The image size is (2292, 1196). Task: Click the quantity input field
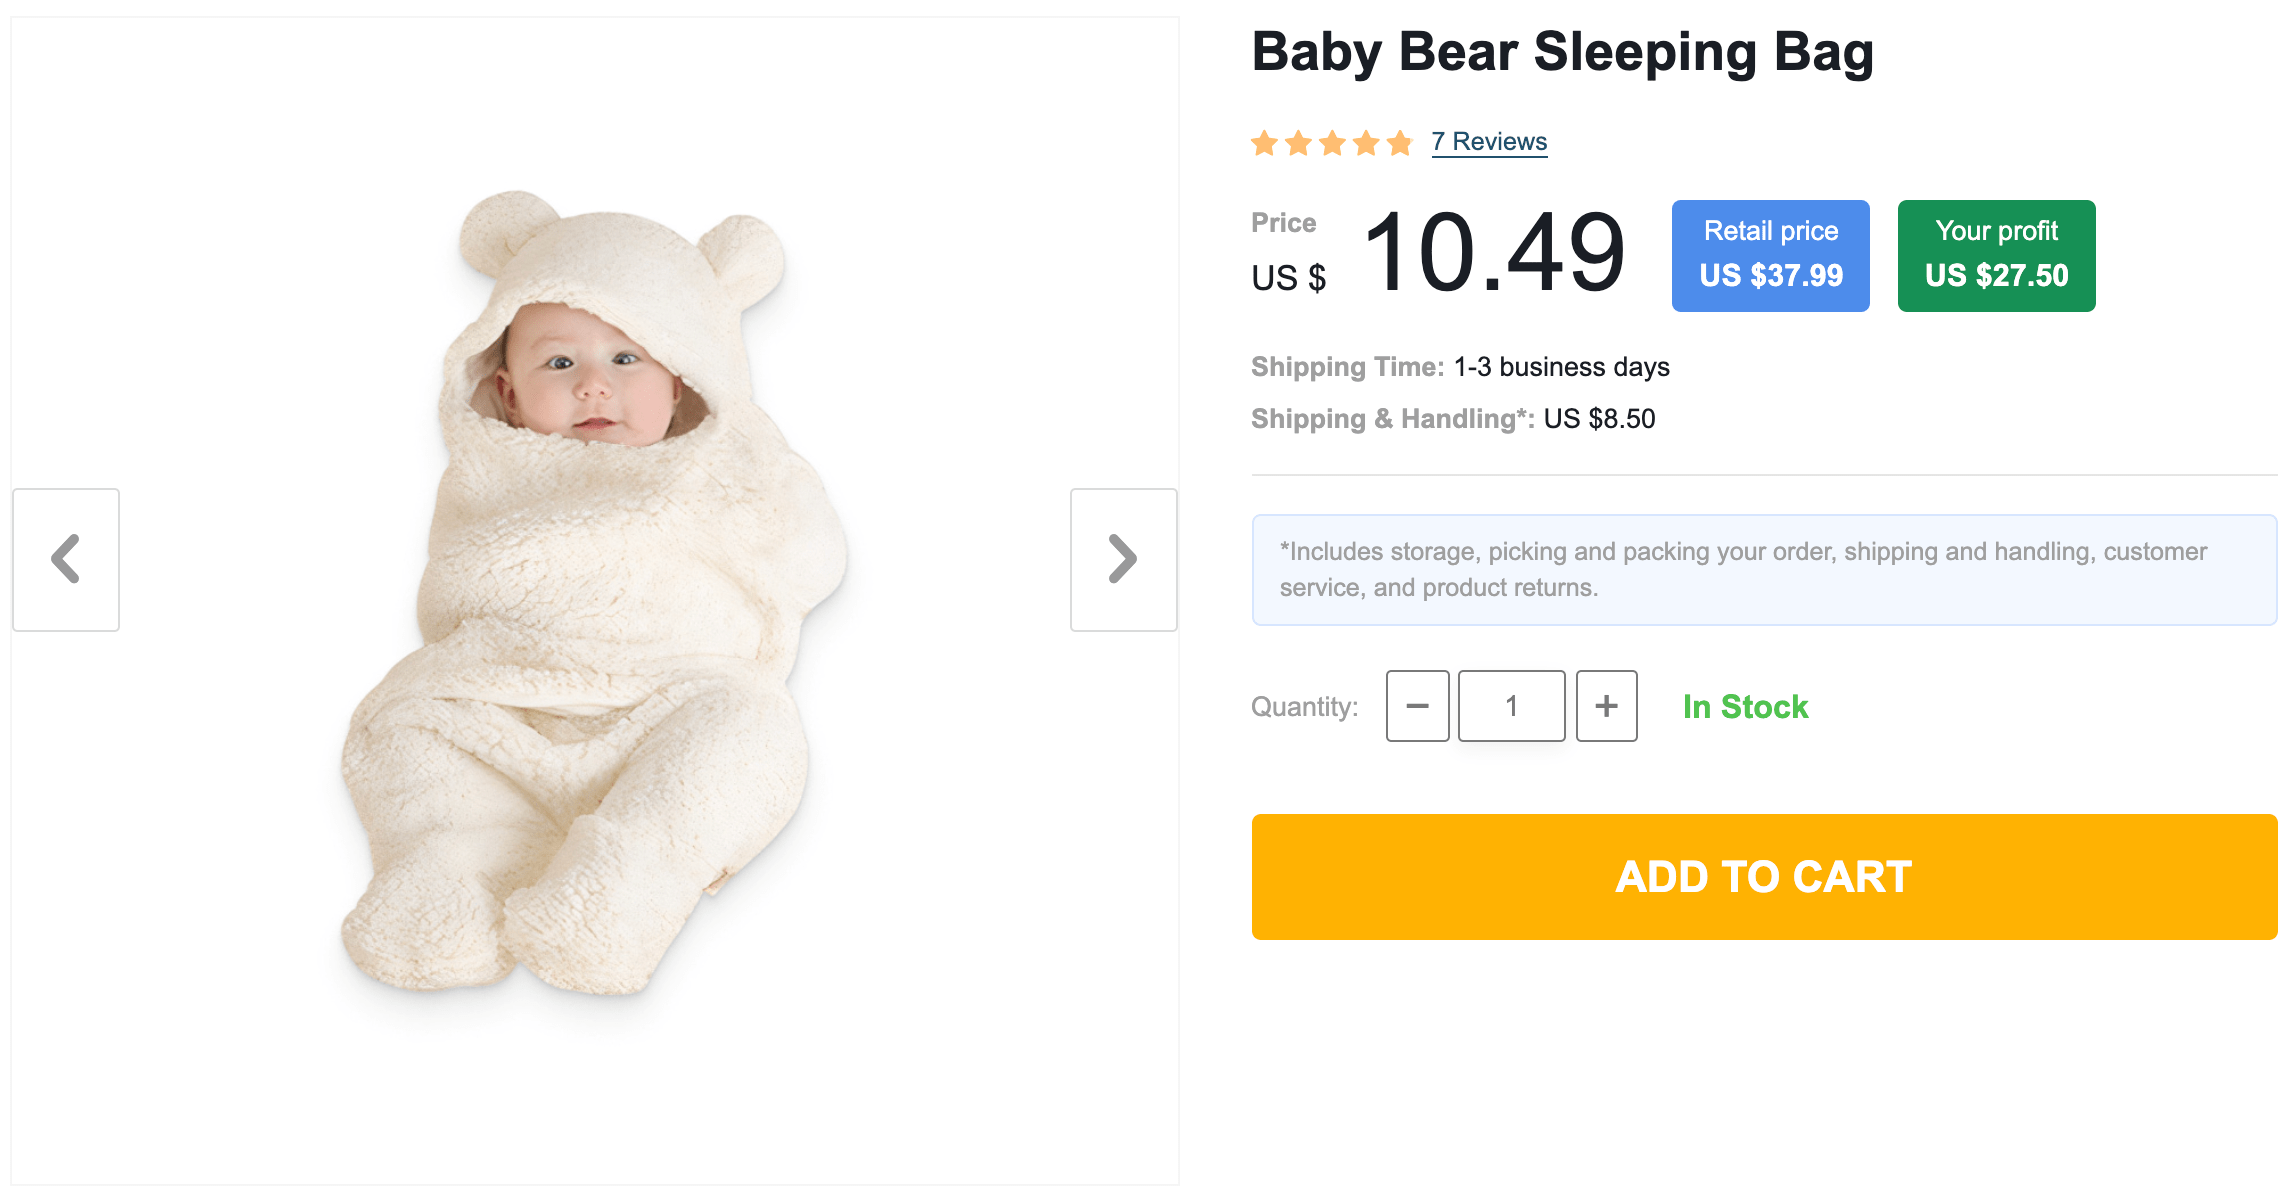point(1511,706)
